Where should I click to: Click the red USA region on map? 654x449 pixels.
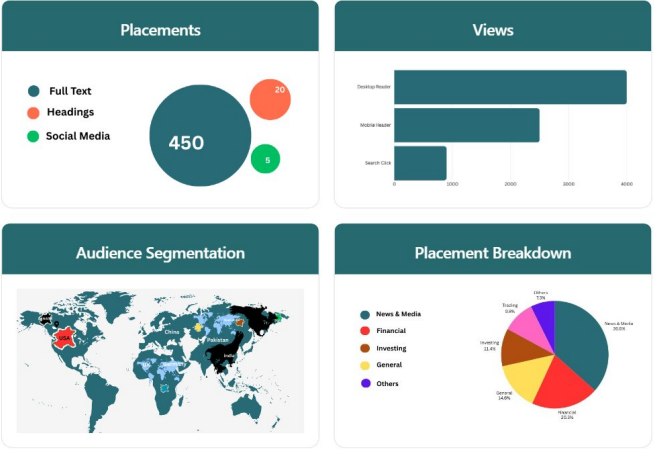[x=66, y=339]
